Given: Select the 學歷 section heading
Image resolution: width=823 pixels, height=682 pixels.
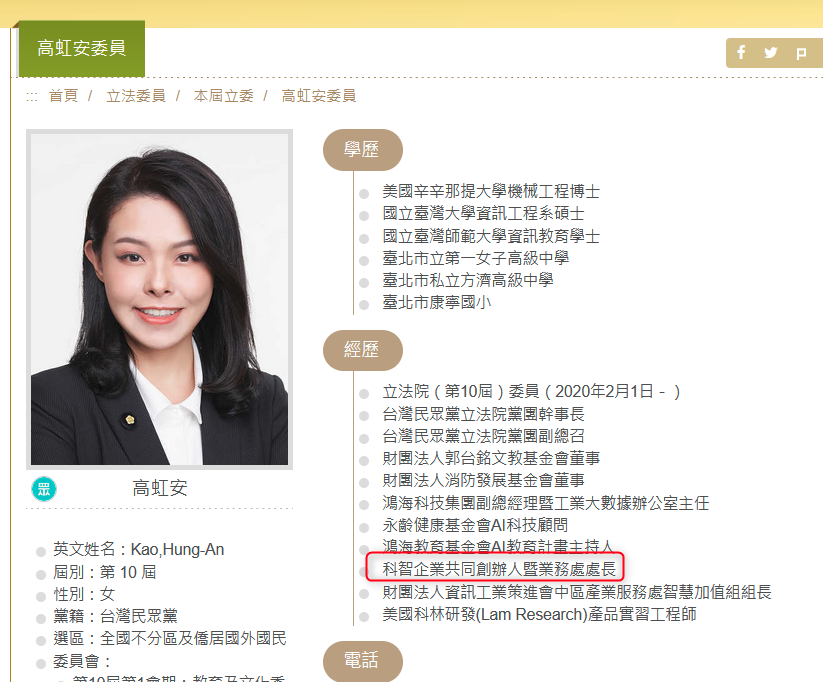Looking at the screenshot, I should 363,150.
